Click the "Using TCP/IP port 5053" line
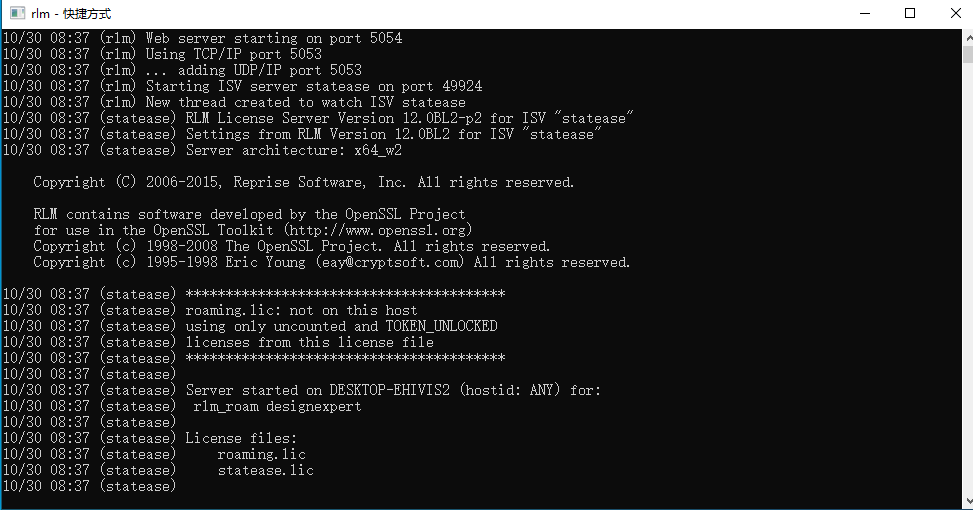 234,54
